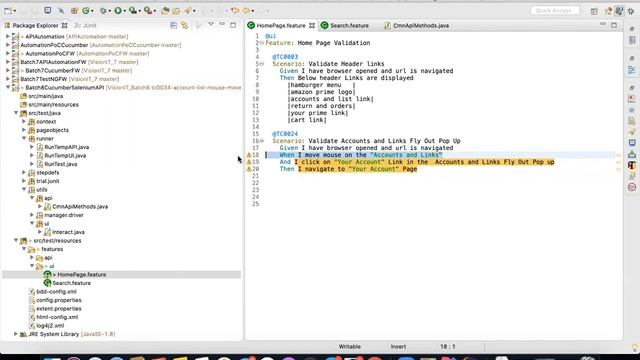Click the Quick Access search field
The width and height of the screenshot is (640, 360).
(x=555, y=11)
